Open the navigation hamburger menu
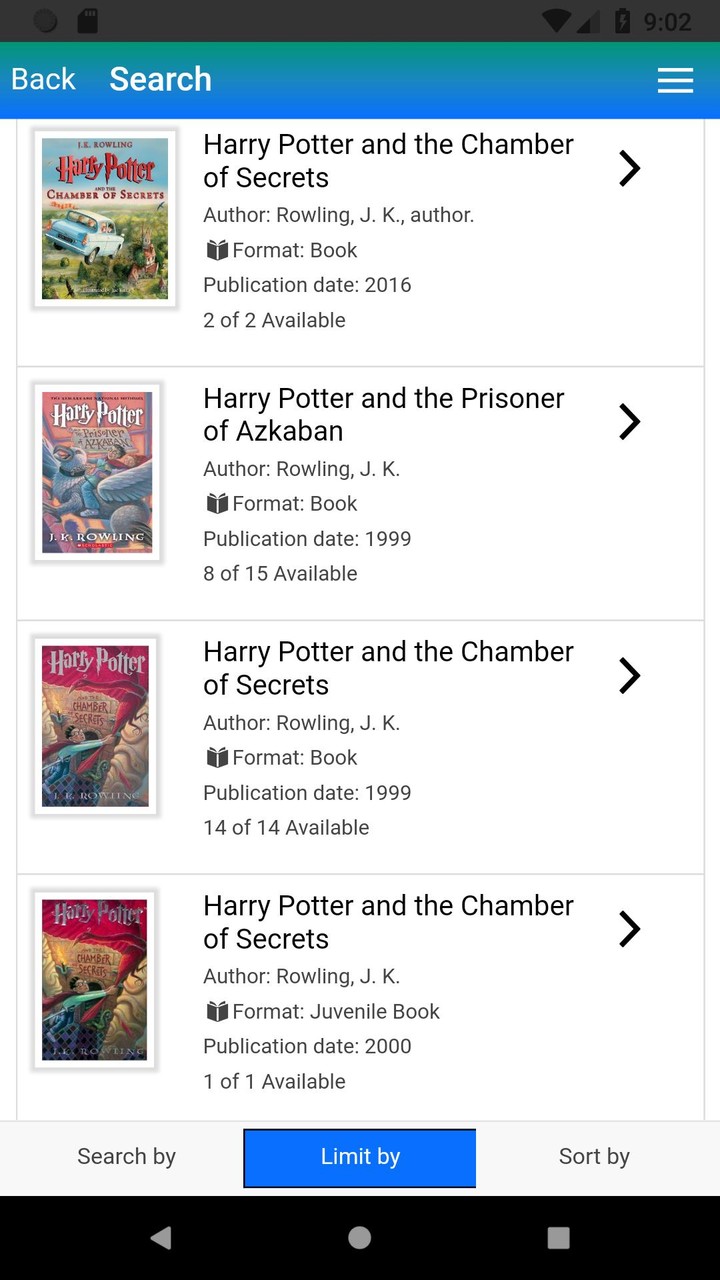This screenshot has width=720, height=1280. coord(675,80)
